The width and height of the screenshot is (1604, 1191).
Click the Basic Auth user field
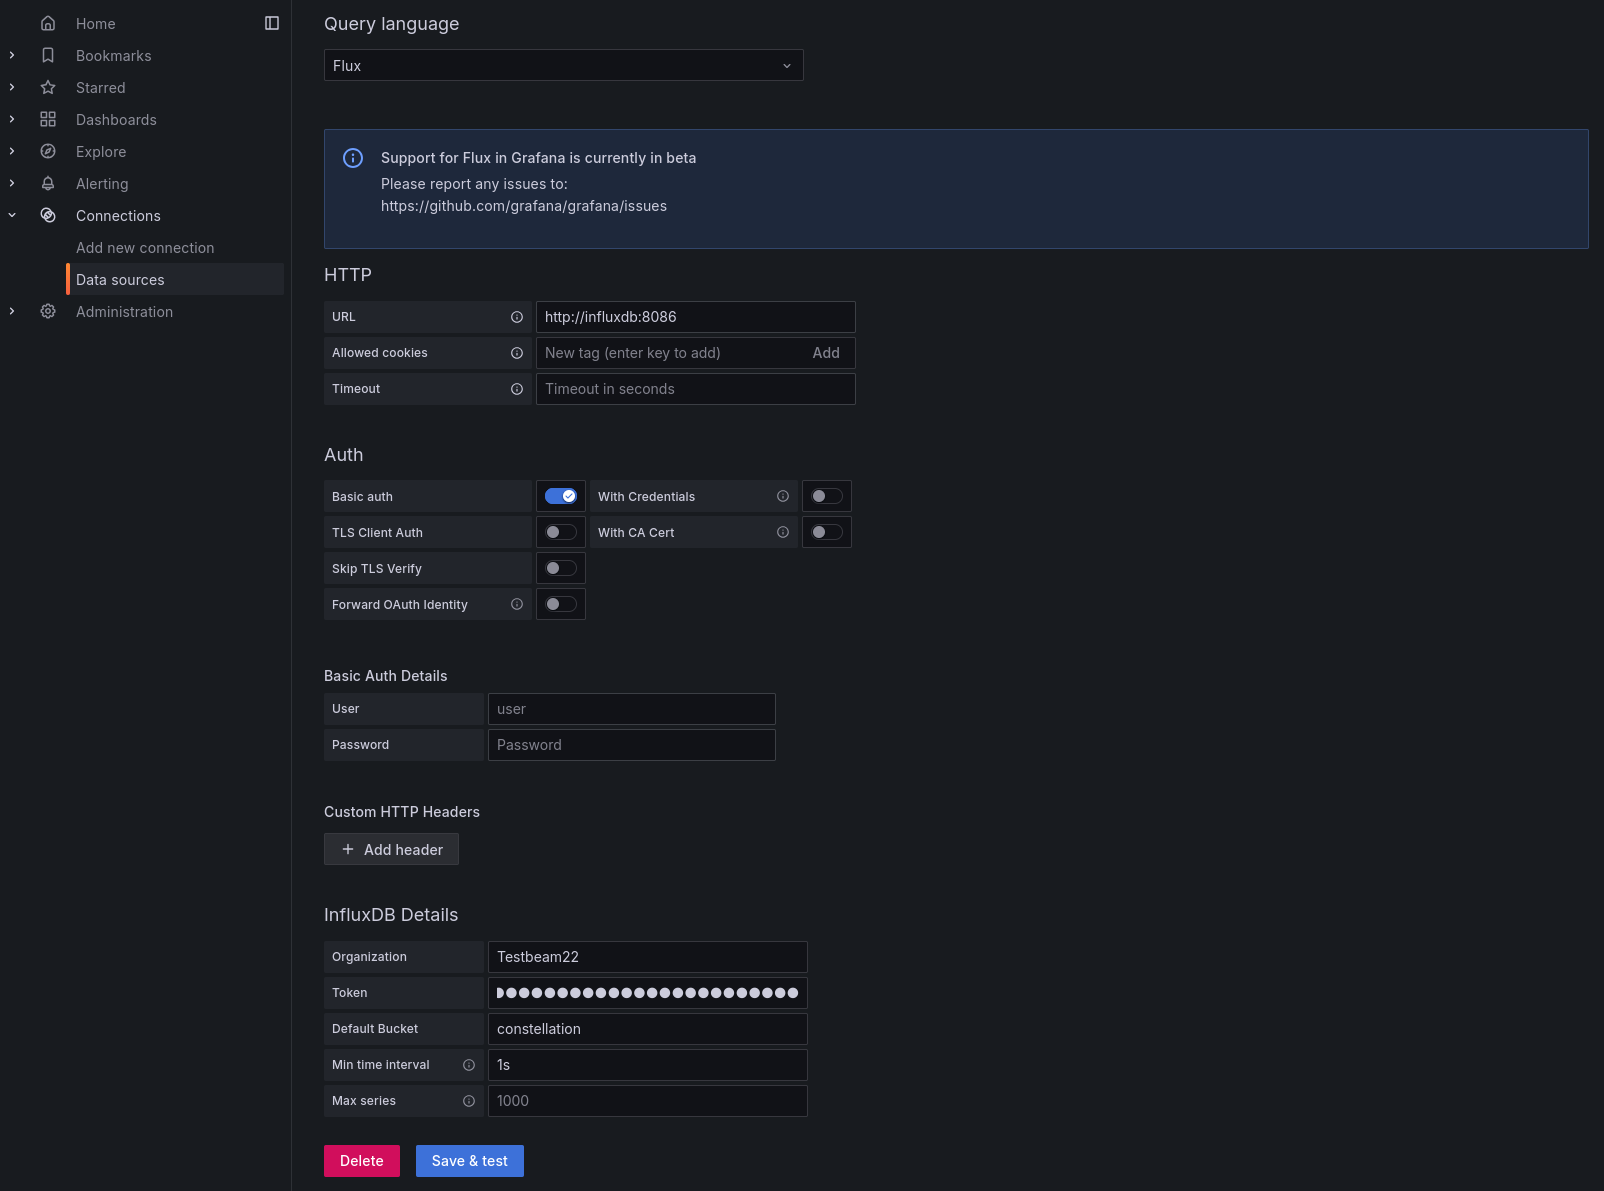coord(632,709)
